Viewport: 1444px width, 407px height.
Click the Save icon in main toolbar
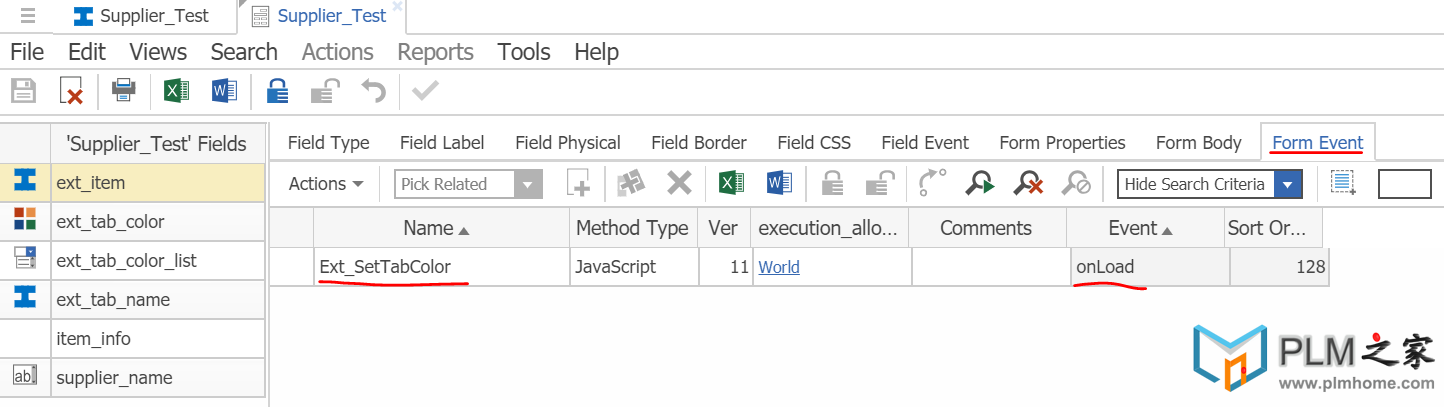pos(23,91)
